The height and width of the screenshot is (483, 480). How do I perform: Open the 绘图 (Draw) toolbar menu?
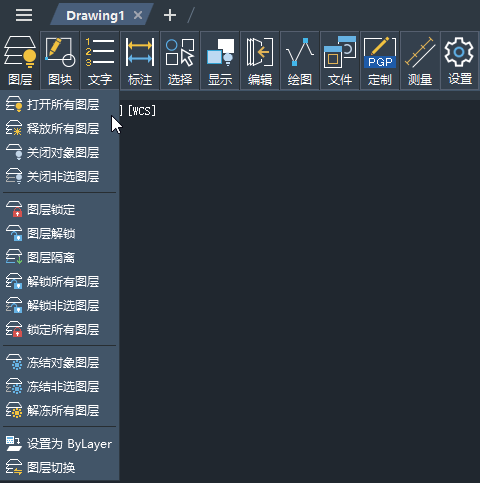[x=300, y=60]
